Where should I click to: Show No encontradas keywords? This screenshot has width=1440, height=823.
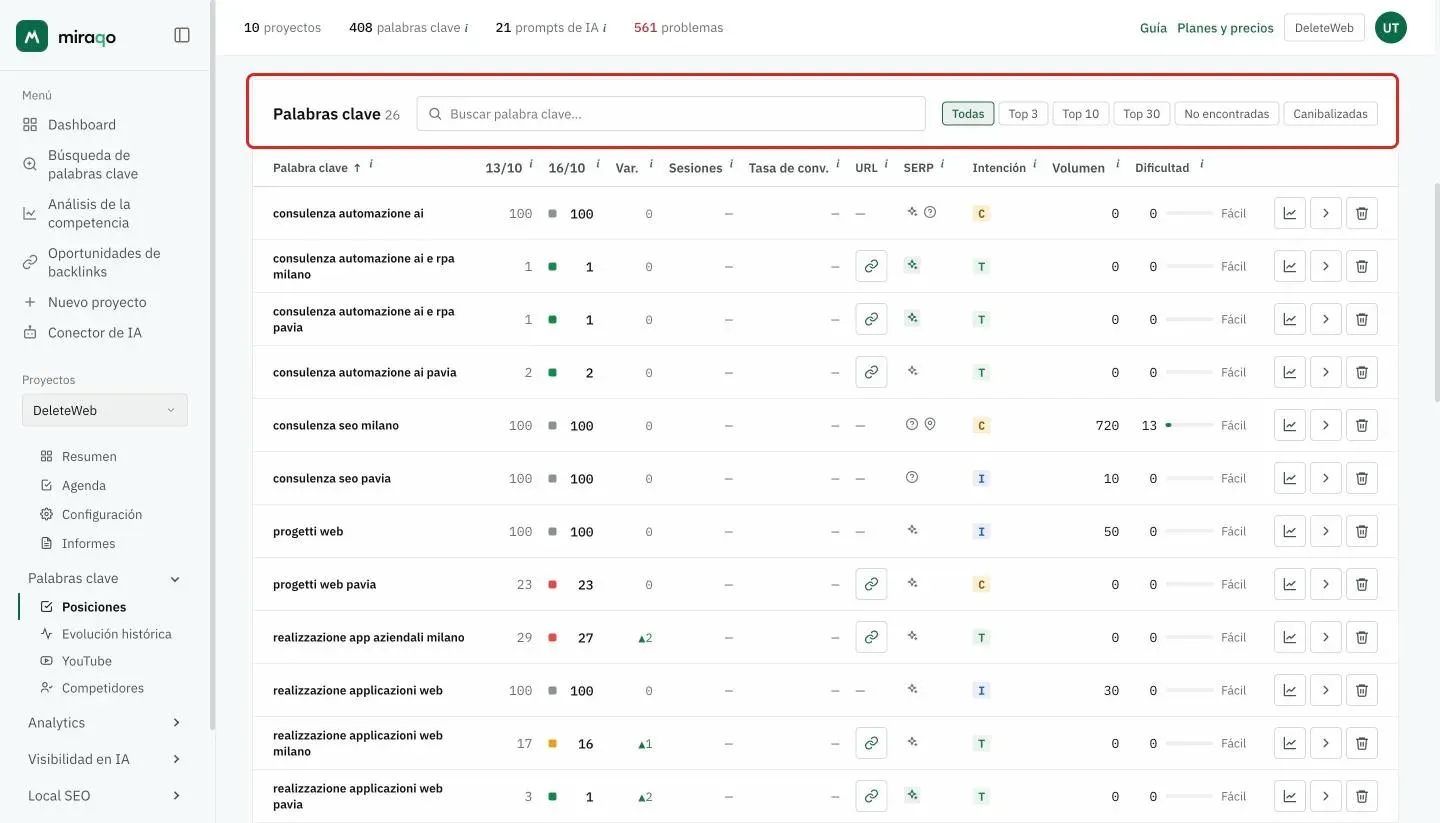[1227, 114]
